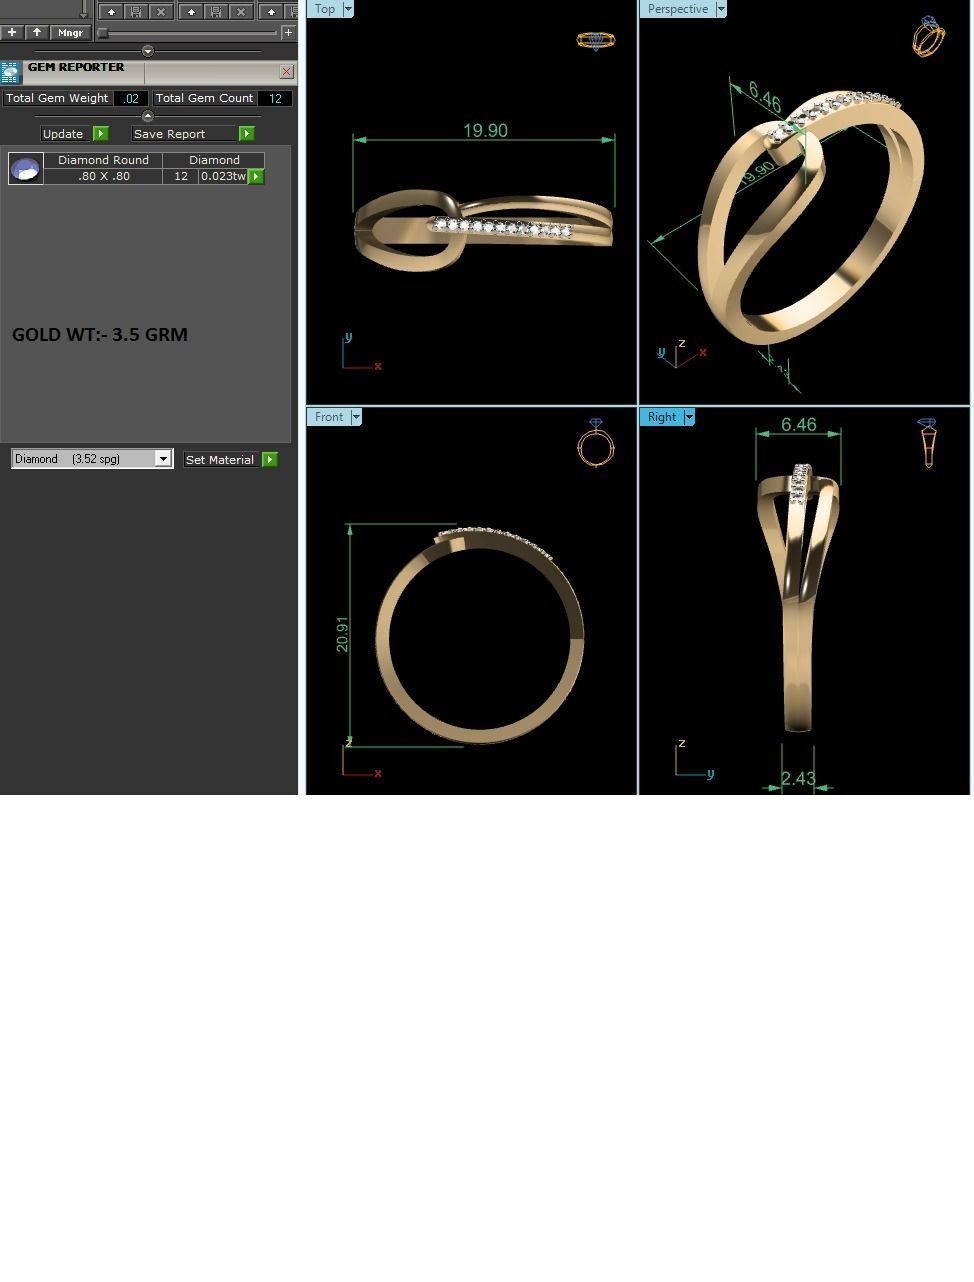Click the Gem Reporter panel icon
Screen dimensions: 974x1282
[x=10, y=73]
